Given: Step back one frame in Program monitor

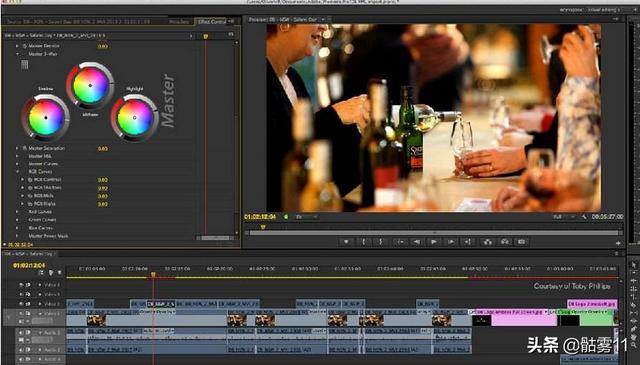Looking at the screenshot, I should pos(417,242).
